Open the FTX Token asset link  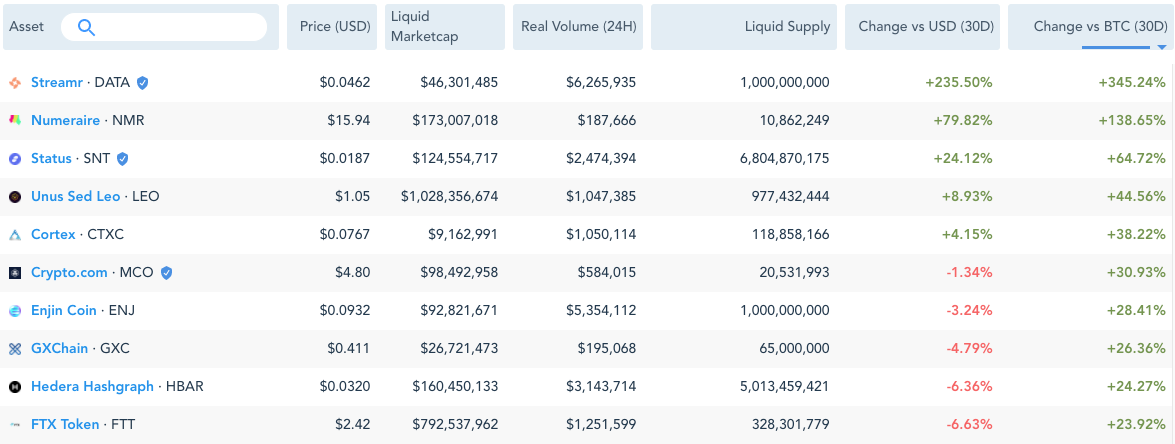tap(65, 425)
